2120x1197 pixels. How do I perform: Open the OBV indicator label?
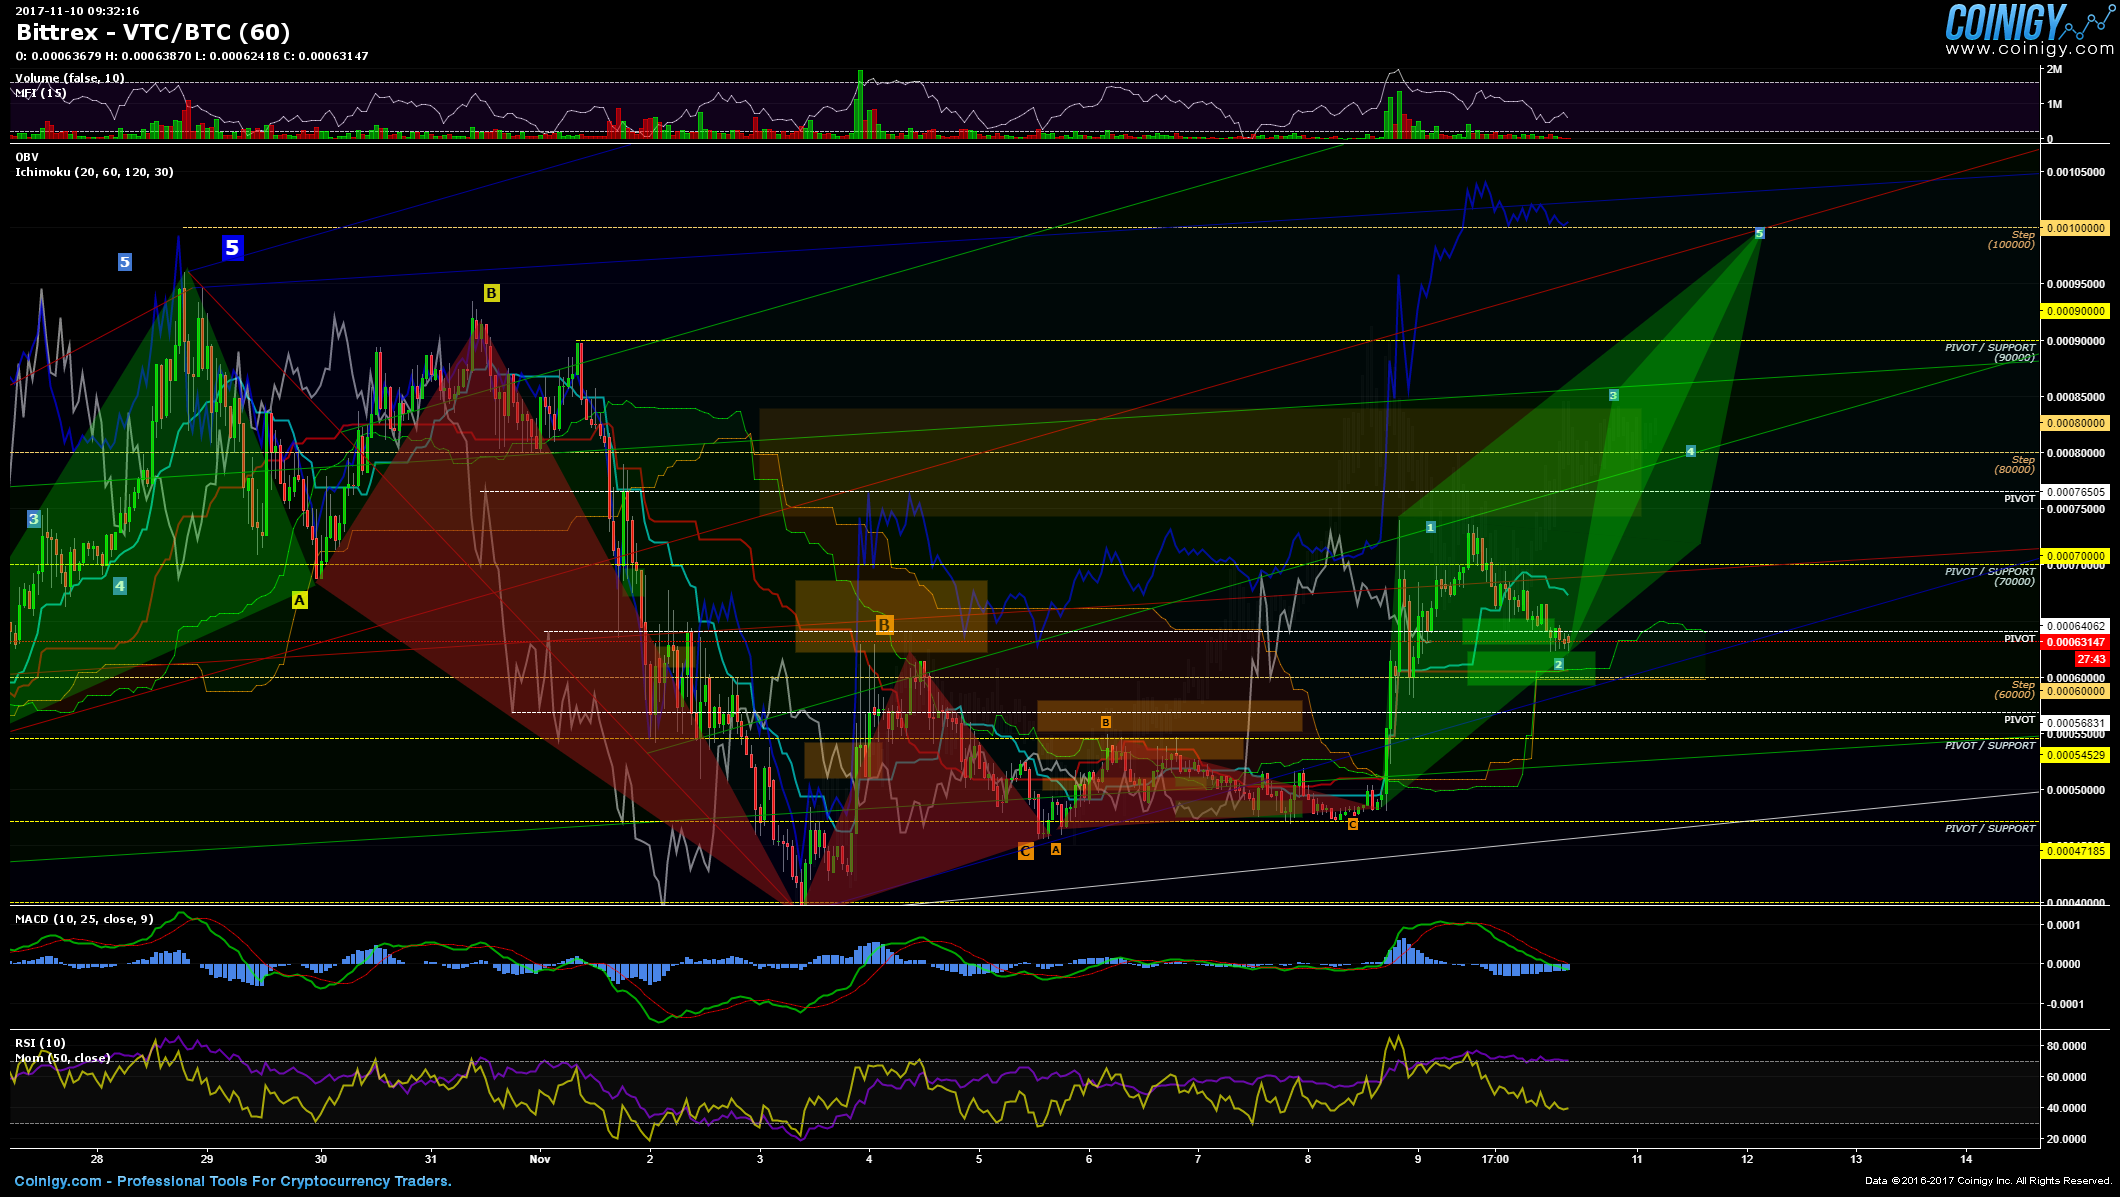click(x=27, y=158)
